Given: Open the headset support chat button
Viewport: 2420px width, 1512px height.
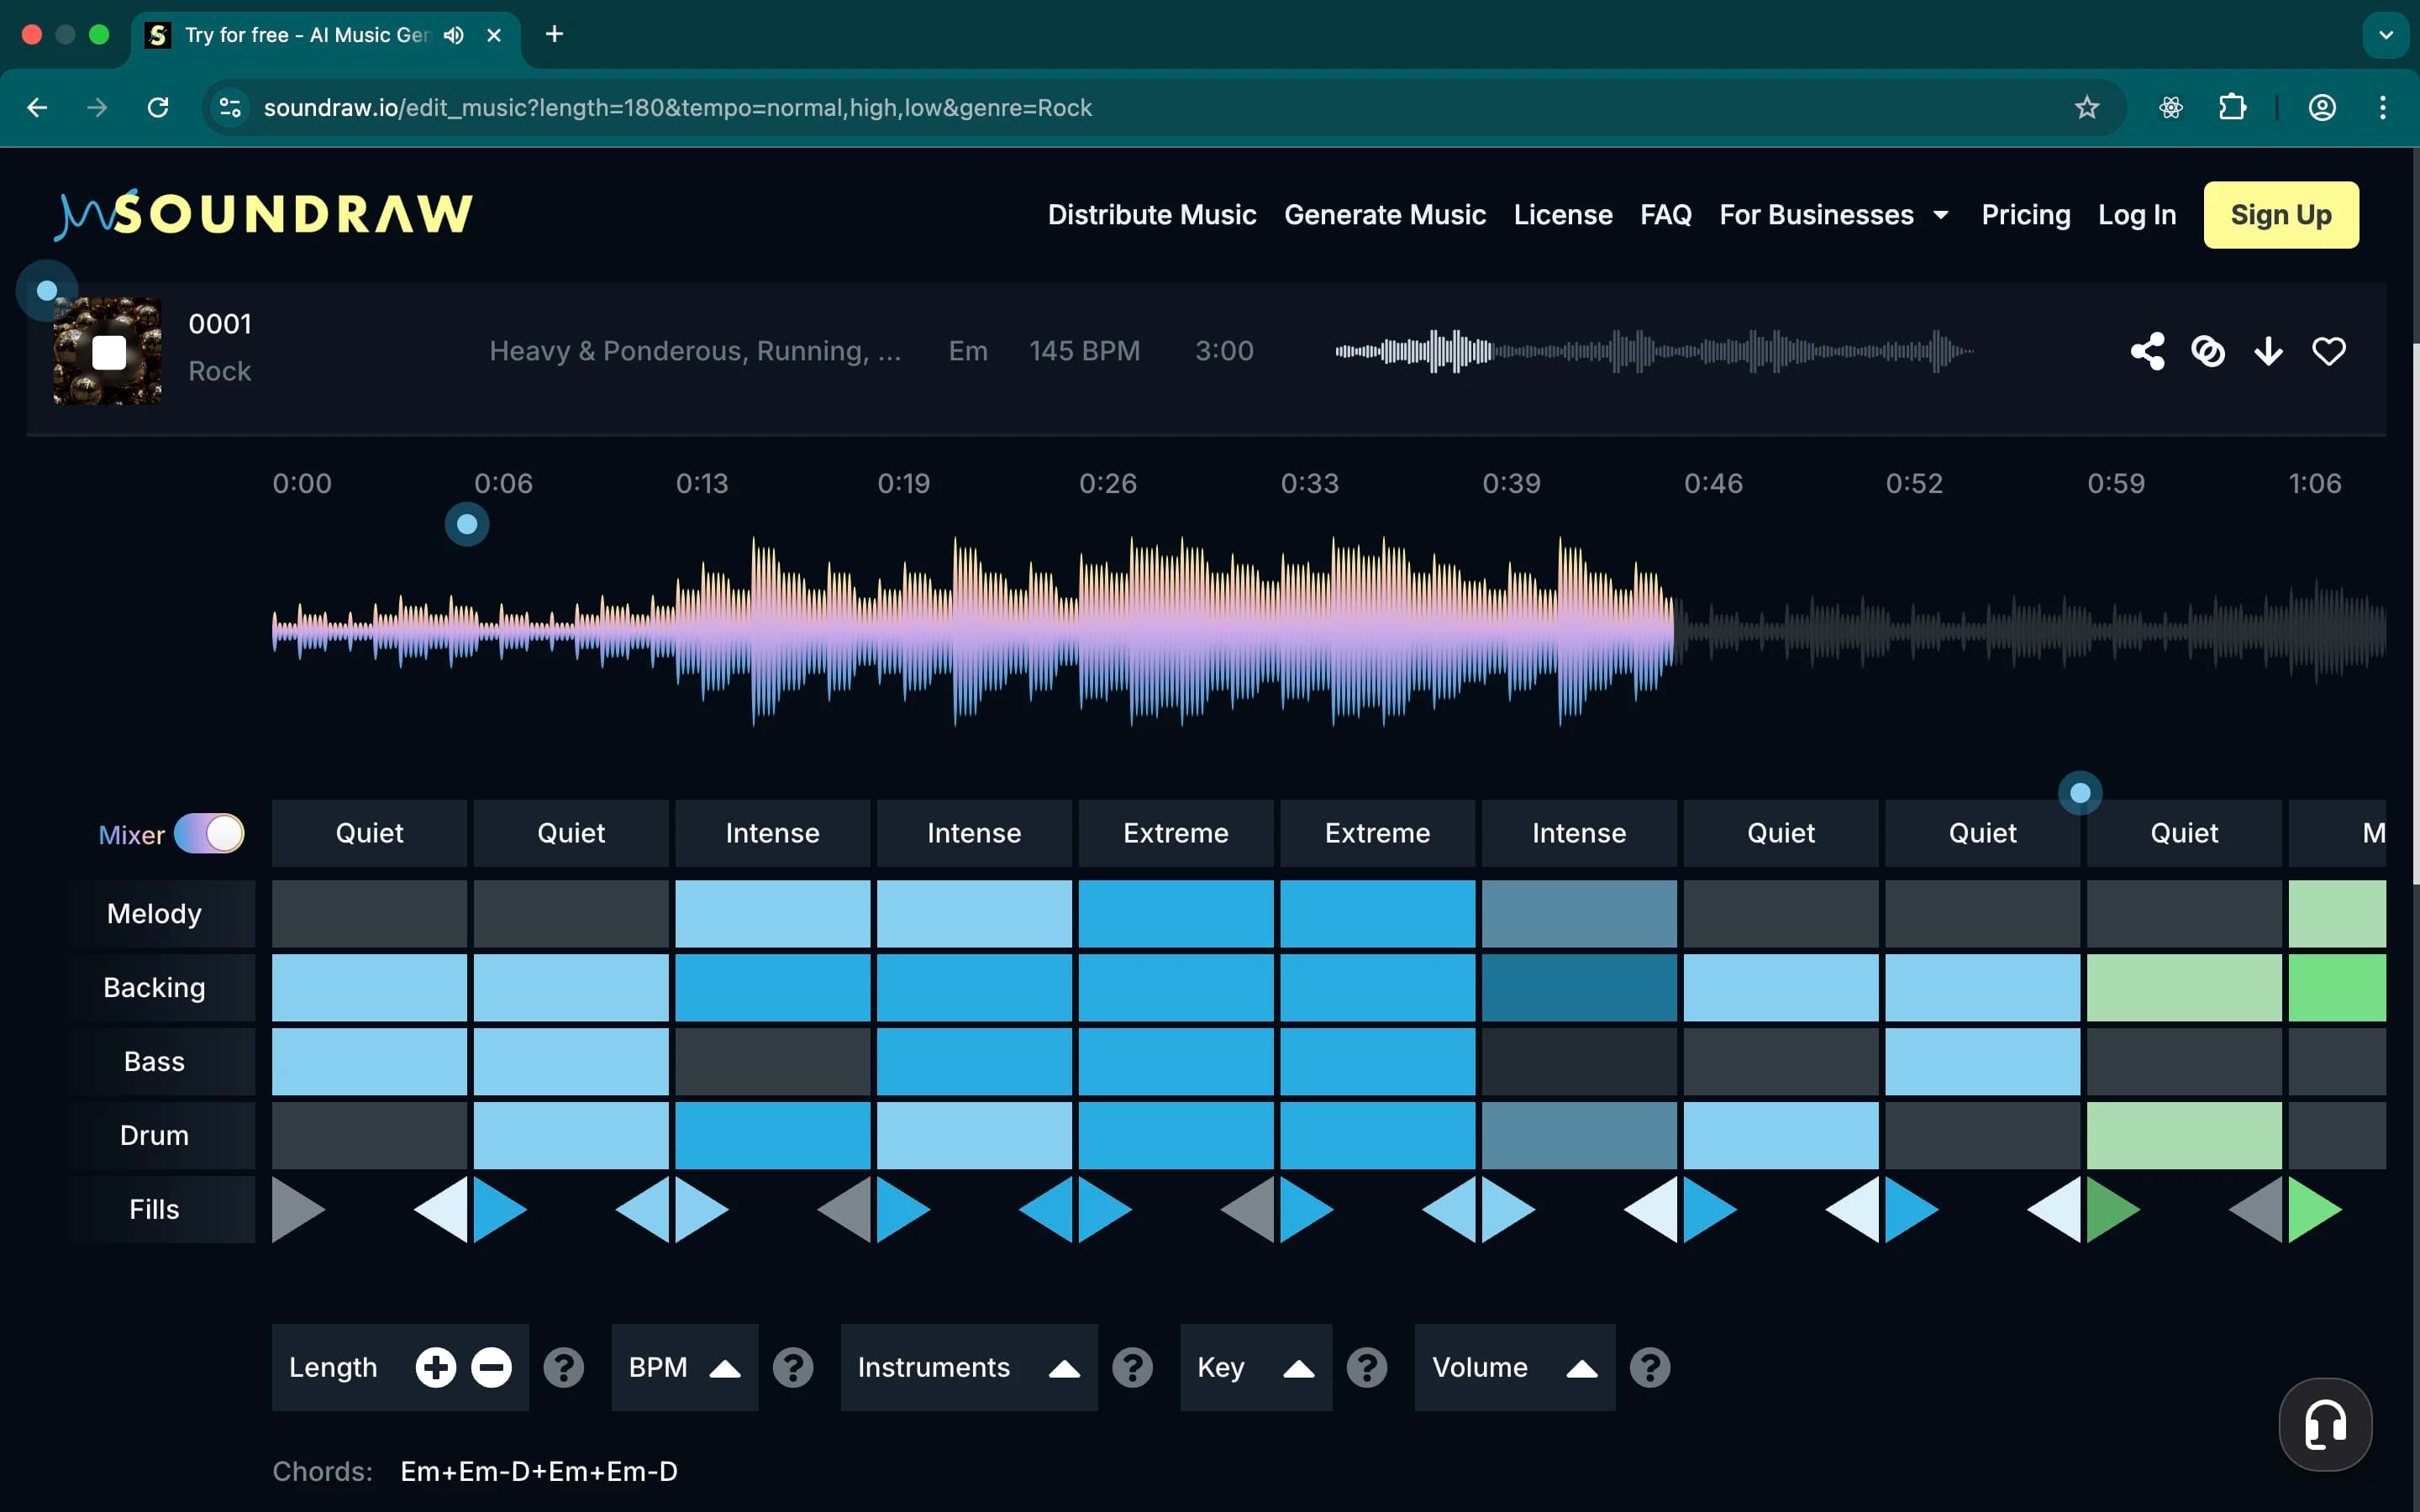Looking at the screenshot, I should point(2325,1424).
